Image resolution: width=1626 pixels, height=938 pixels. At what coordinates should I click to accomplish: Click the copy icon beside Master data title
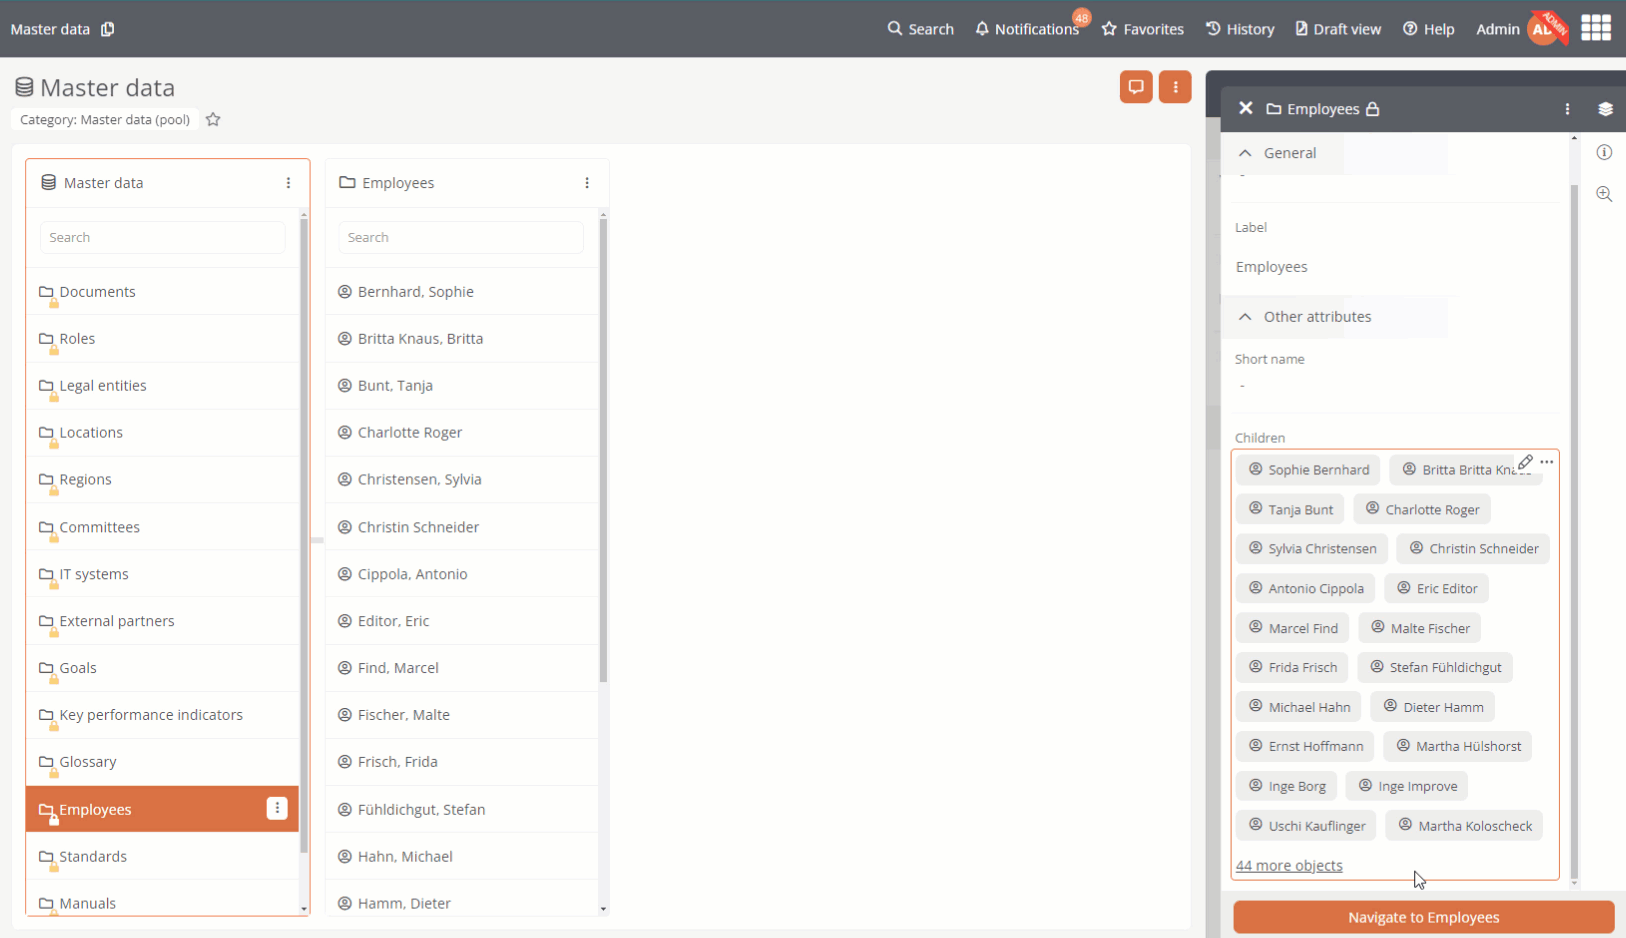pos(108,29)
